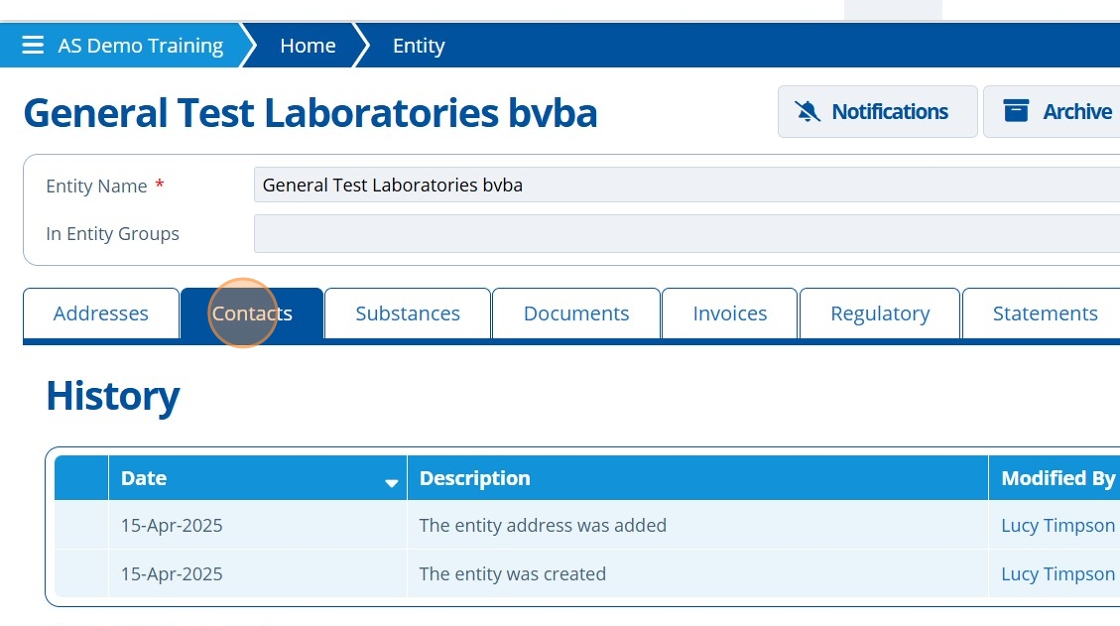Click the In Entity Groups field

(686, 234)
